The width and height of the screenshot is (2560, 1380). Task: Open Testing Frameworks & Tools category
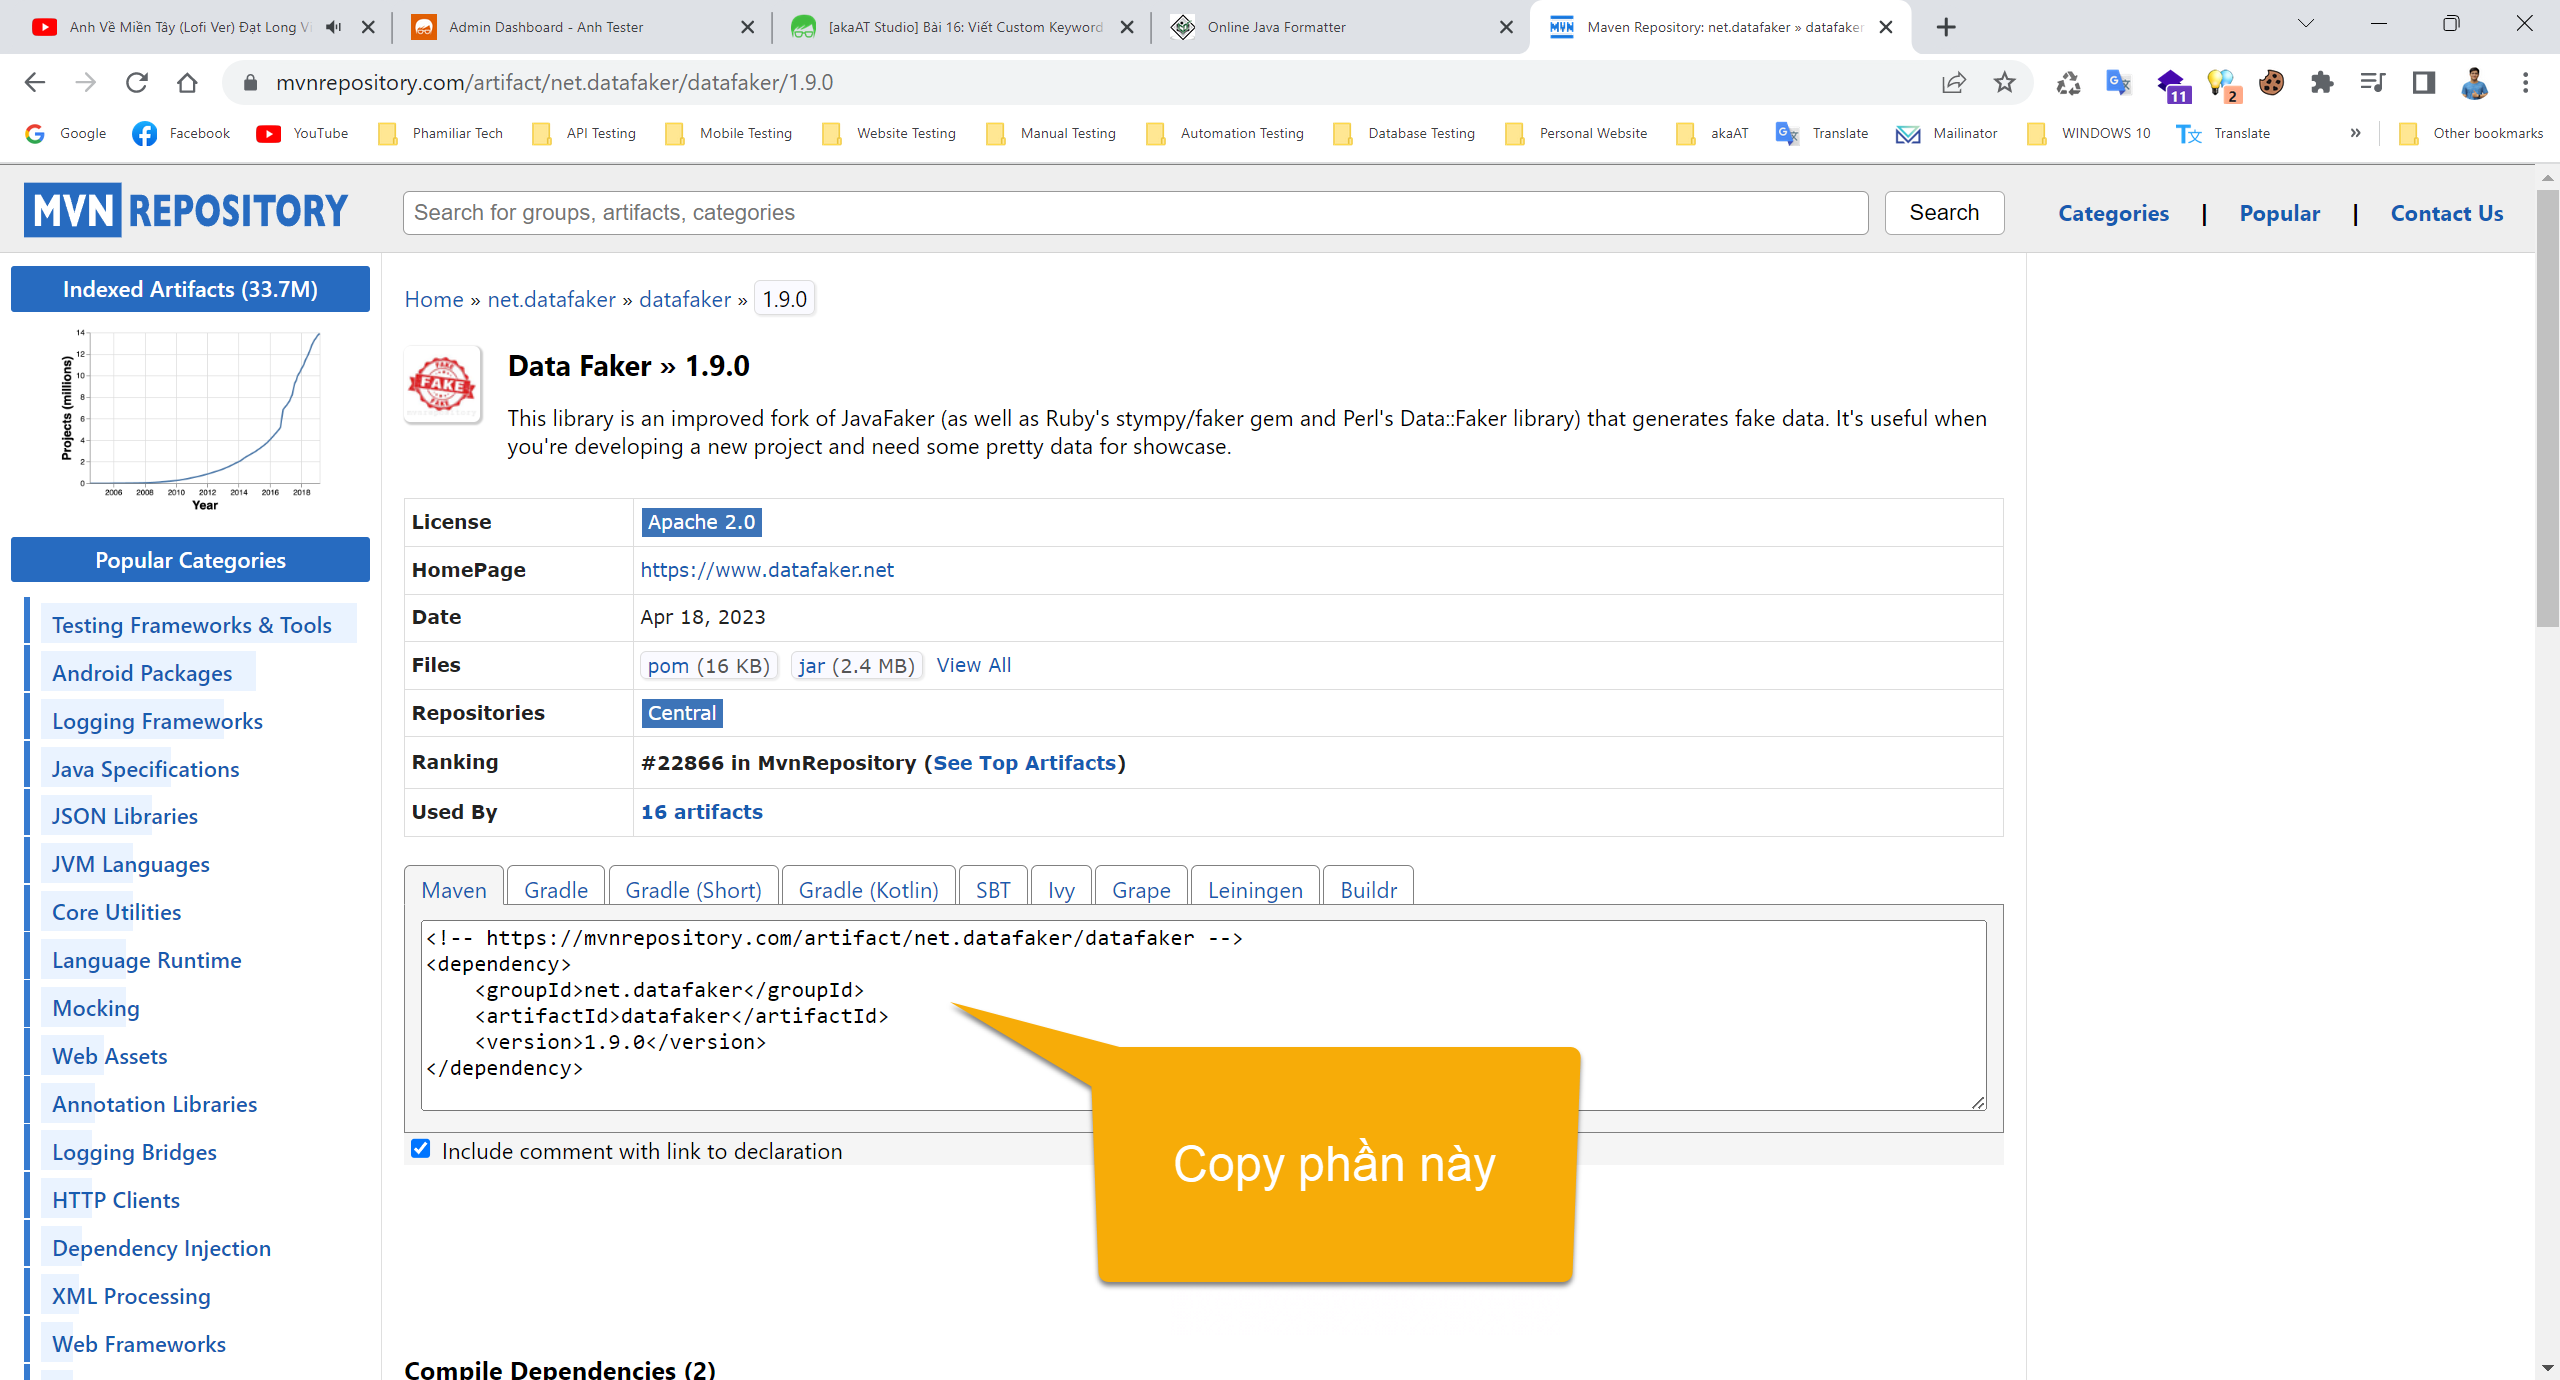(191, 625)
